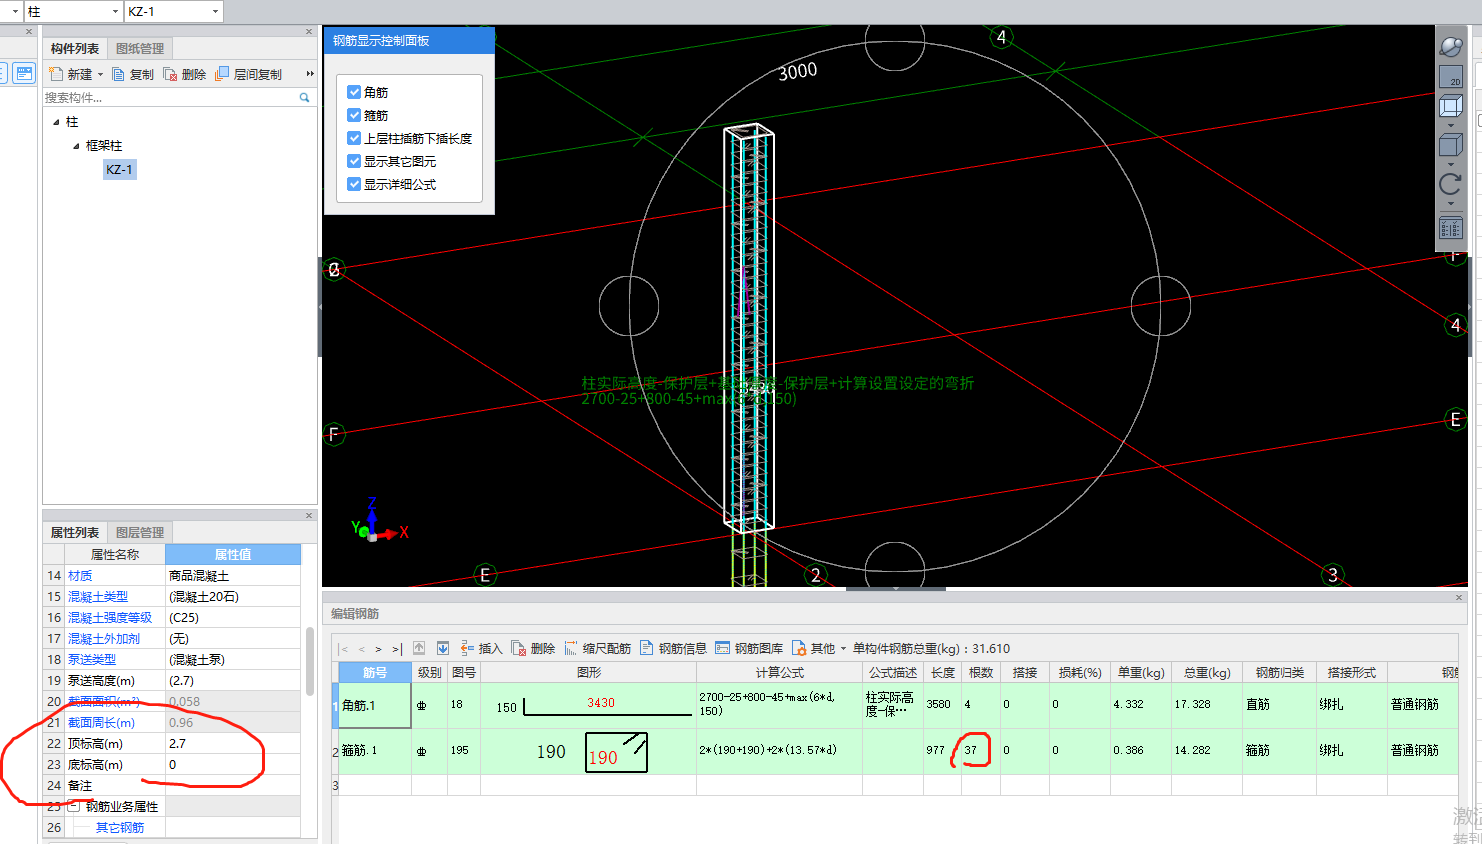Select the 角筋.1 row name cell
Screen dimensions: 1482x844
click(375, 706)
